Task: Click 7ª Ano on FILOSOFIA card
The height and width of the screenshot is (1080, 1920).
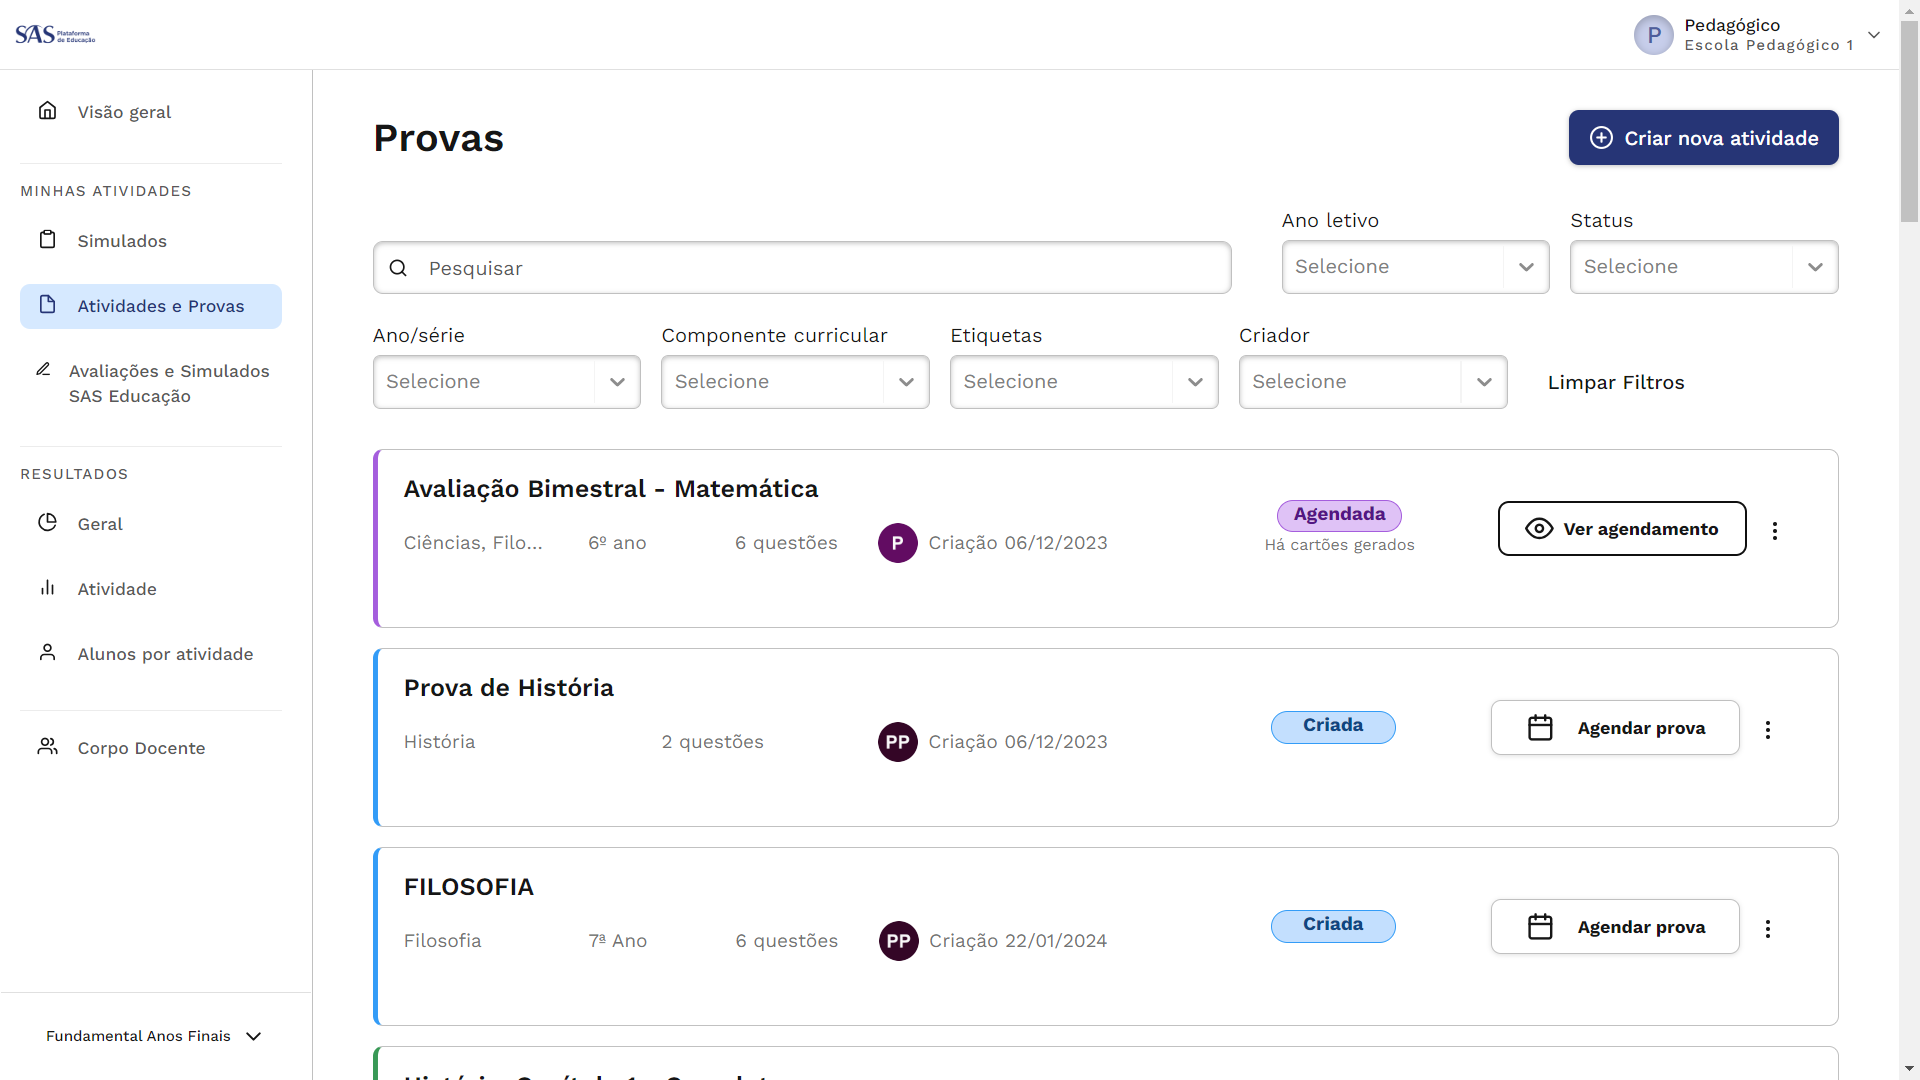Action: pyautogui.click(x=618, y=941)
